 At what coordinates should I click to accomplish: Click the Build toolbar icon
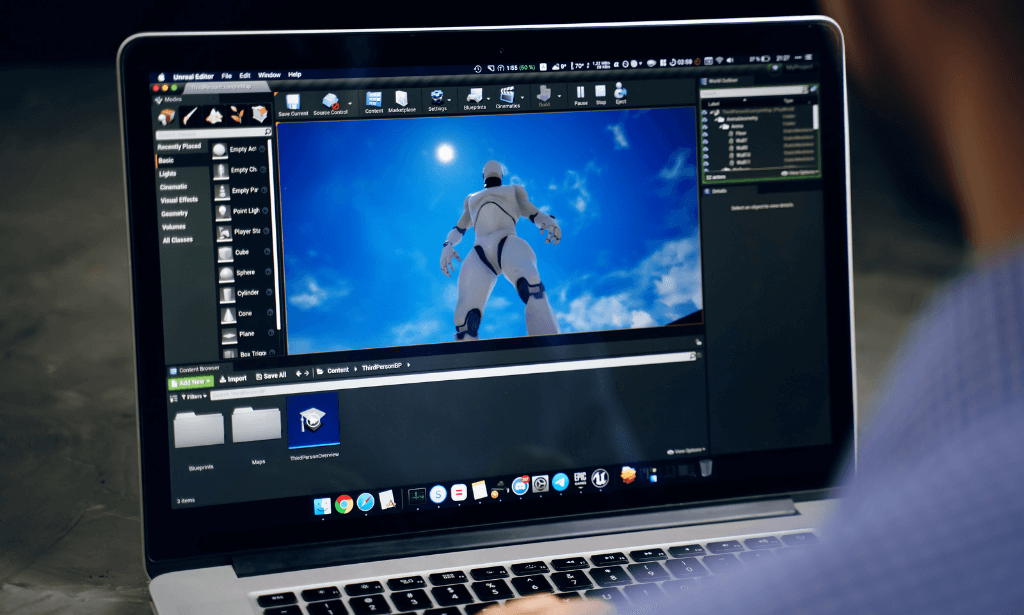point(544,94)
